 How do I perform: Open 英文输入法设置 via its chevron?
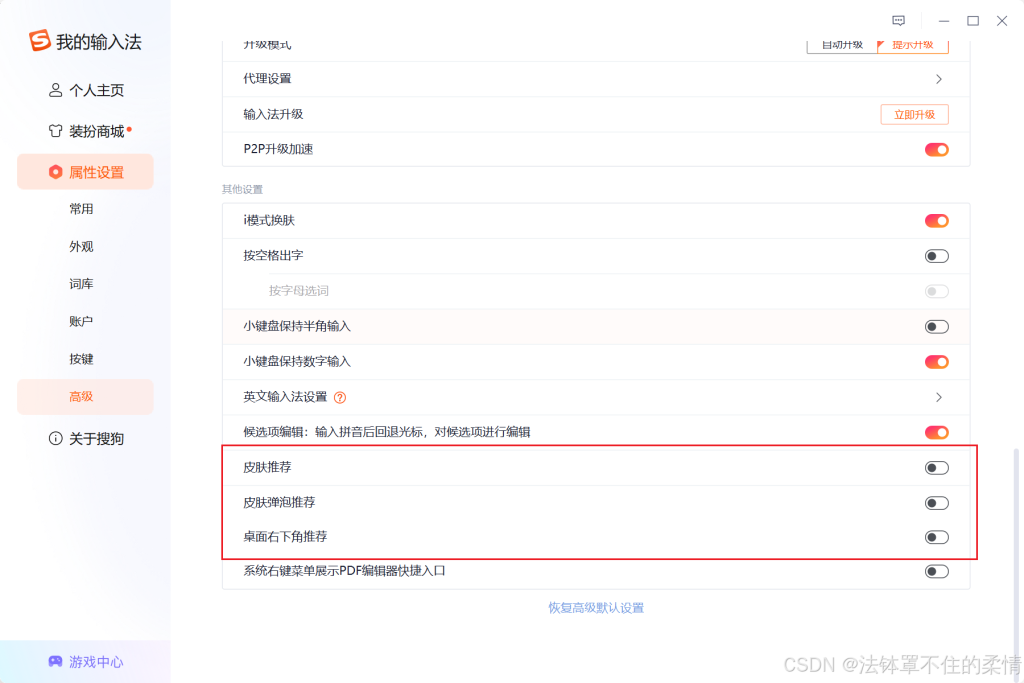click(x=938, y=397)
